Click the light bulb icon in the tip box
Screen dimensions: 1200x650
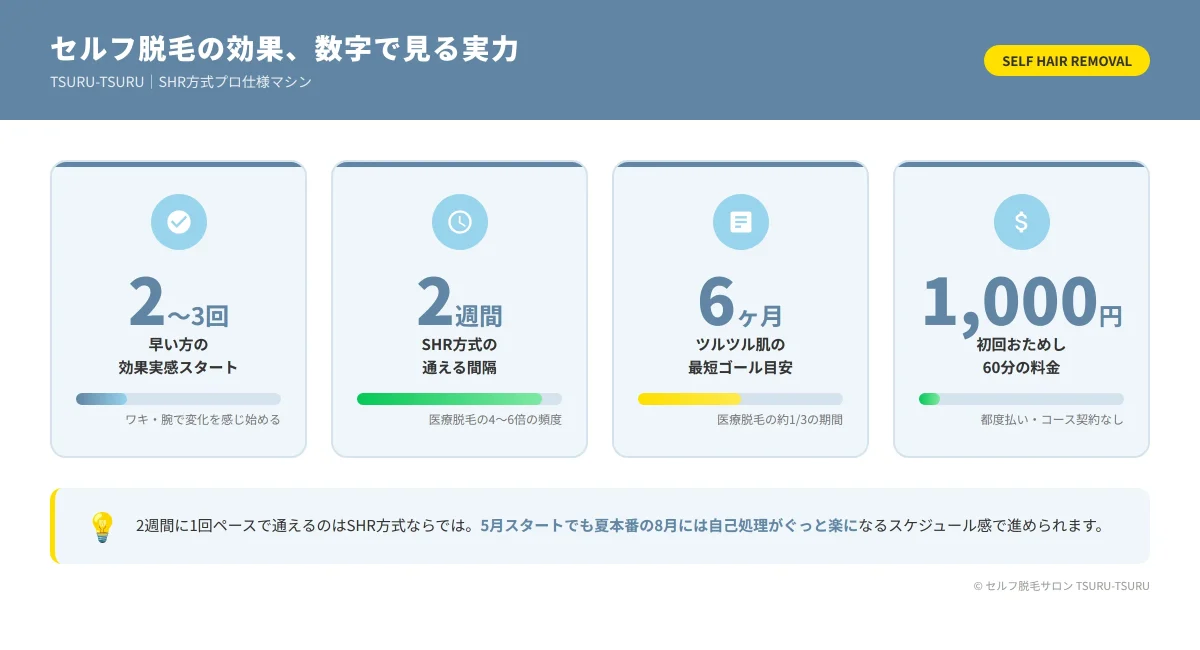[102, 526]
